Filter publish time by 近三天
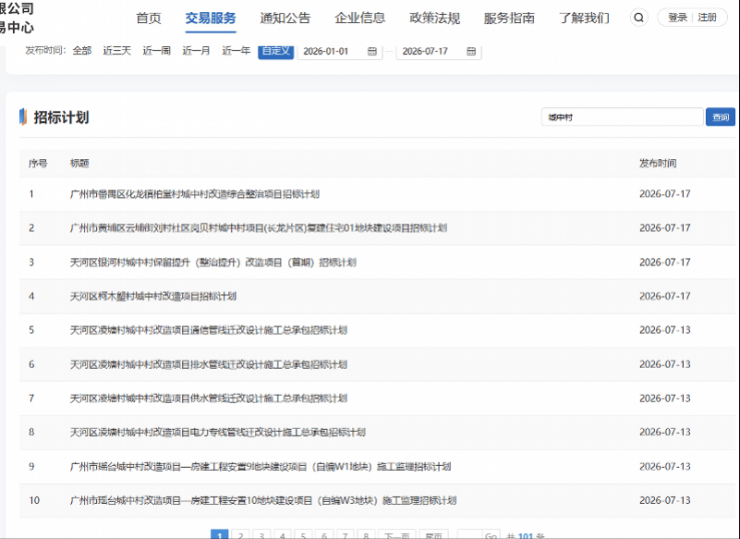 [x=117, y=50]
